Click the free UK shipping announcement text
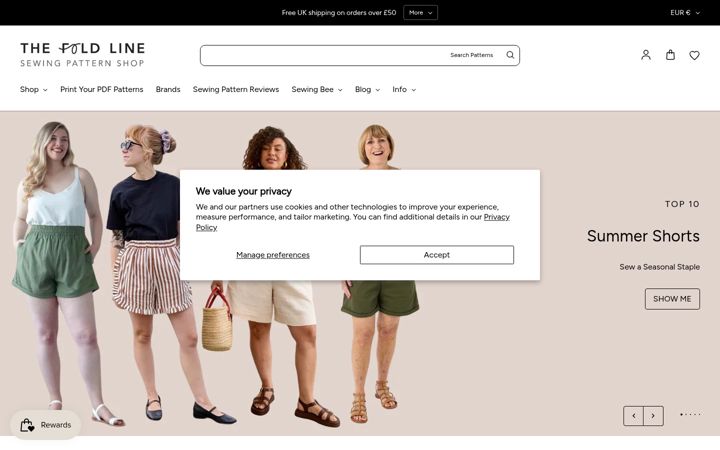720x450 pixels. coord(339,13)
